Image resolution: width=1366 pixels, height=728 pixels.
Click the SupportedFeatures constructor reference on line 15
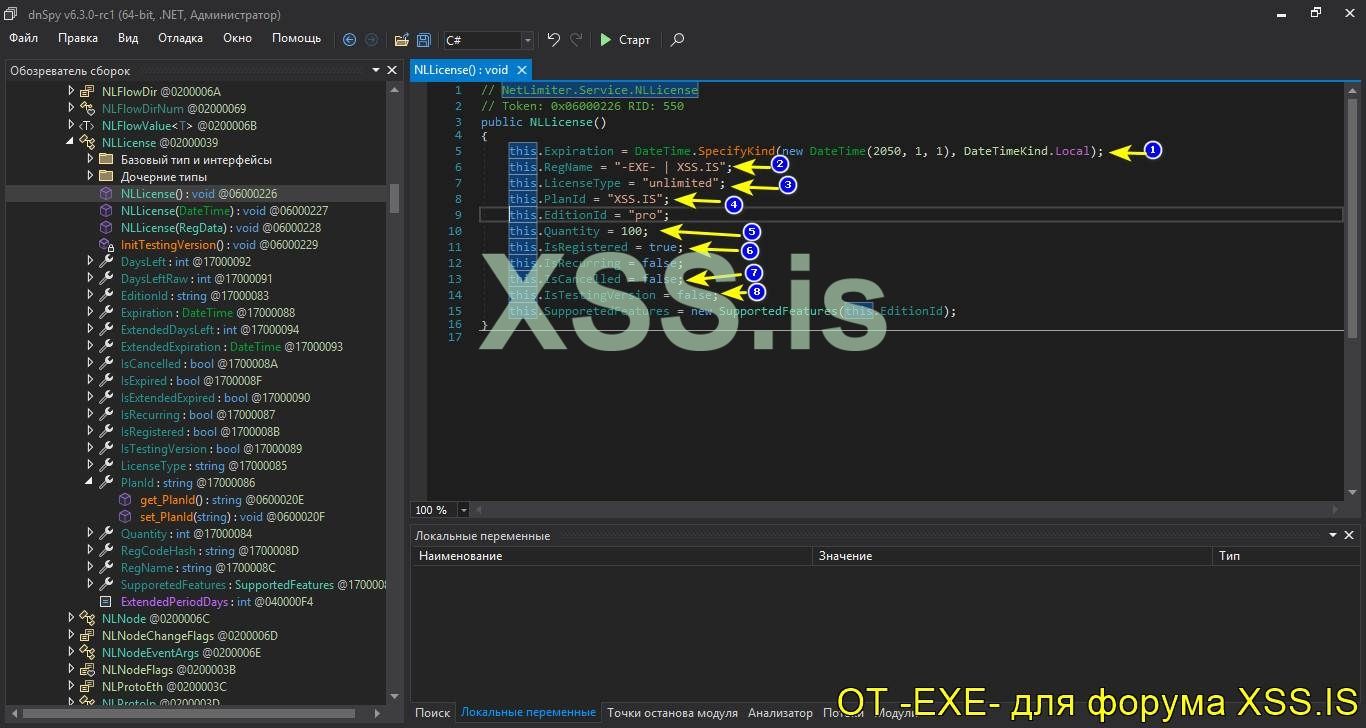tap(776, 311)
